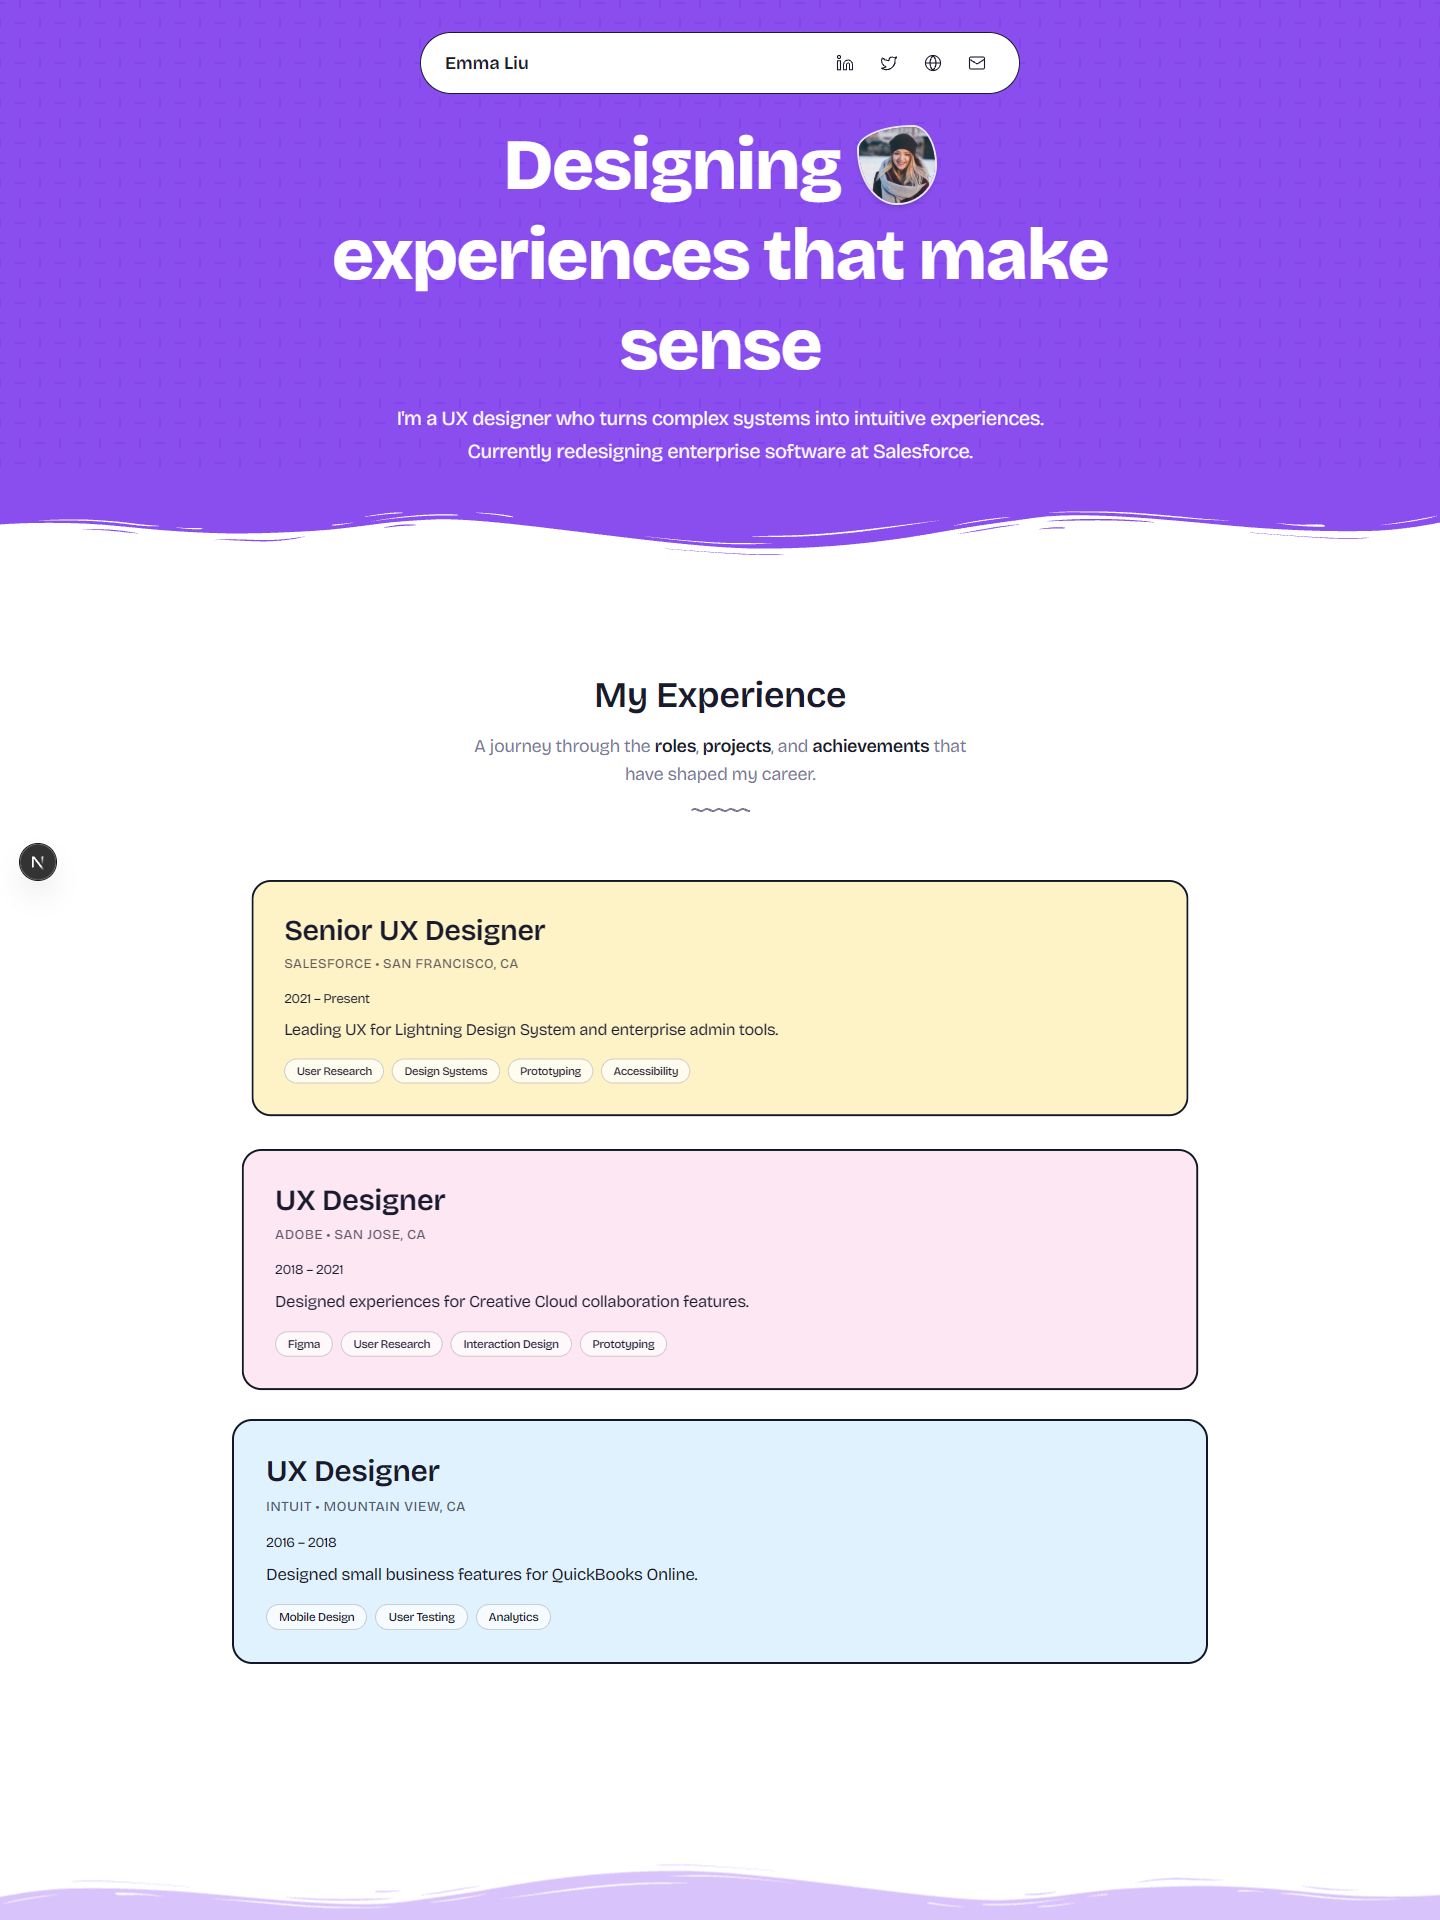View Emma Liu's circular profile photo

coord(897,165)
